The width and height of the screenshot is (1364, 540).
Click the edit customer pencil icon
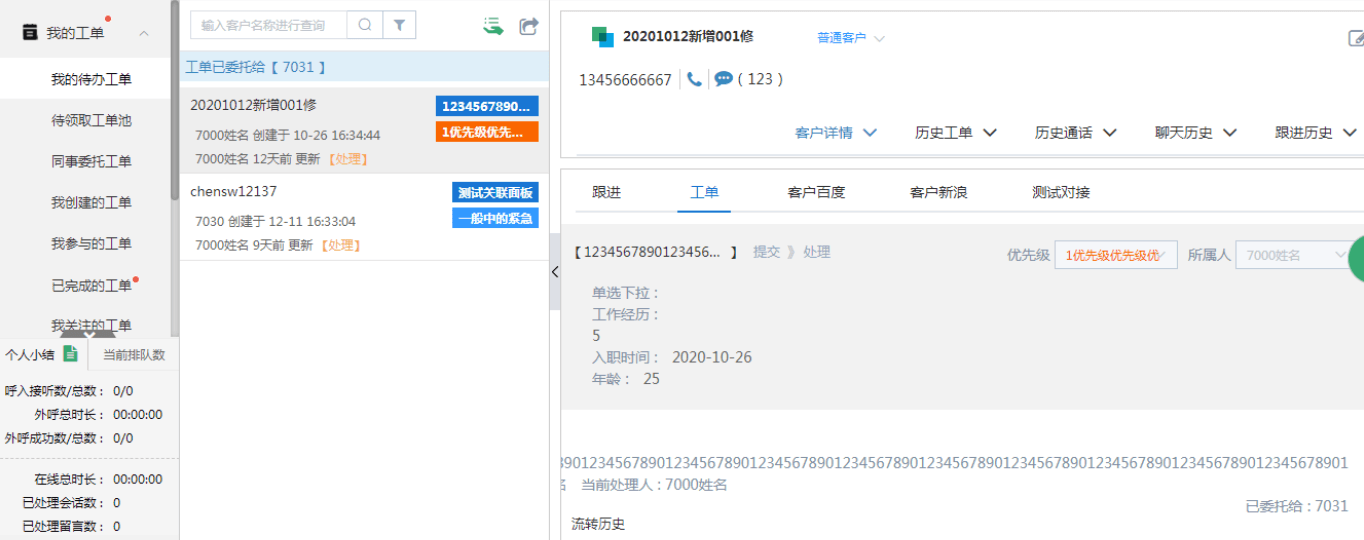[1356, 38]
